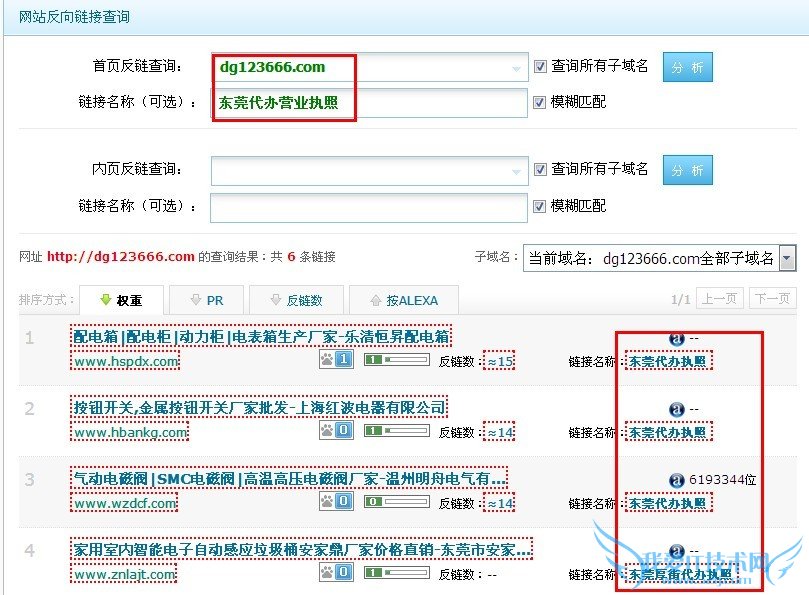
Task: Open link 气动电磁阀|SMC电磁阀 result title
Action: [289, 478]
